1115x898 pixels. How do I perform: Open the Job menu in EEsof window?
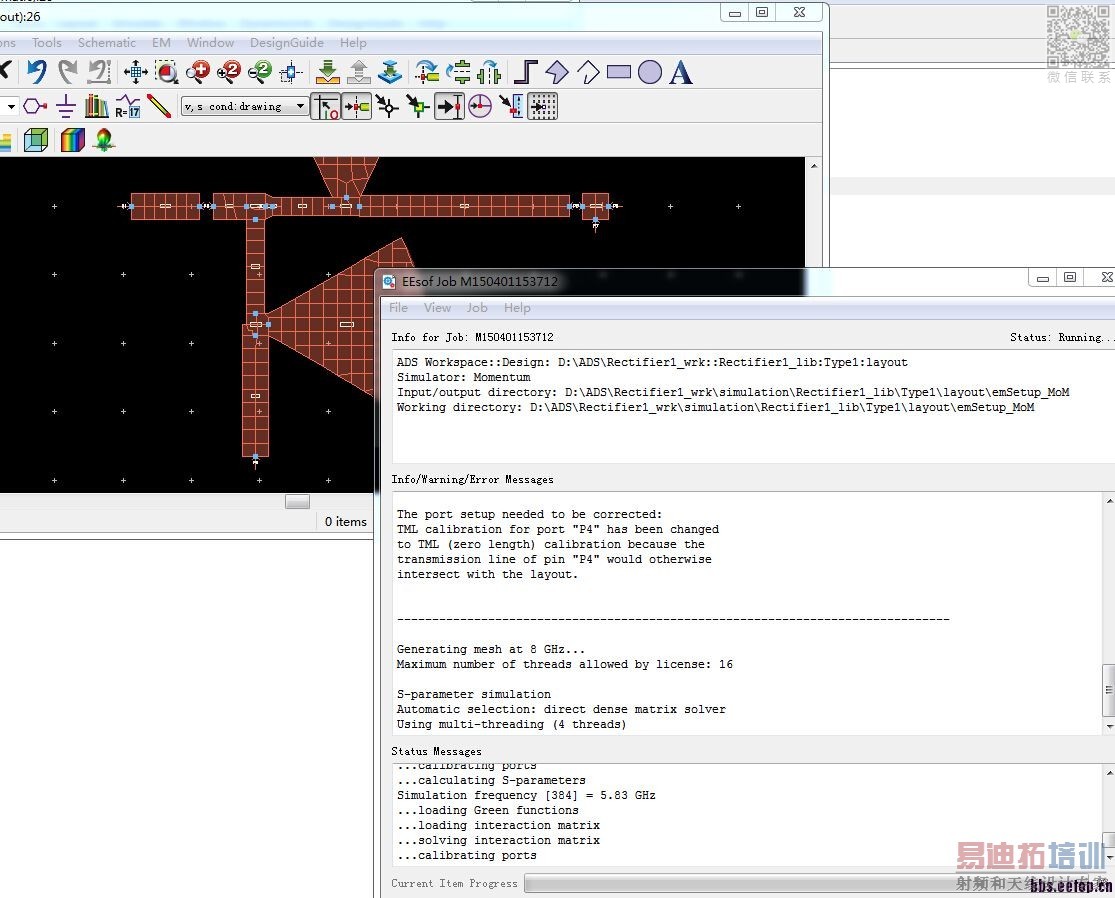[x=477, y=308]
